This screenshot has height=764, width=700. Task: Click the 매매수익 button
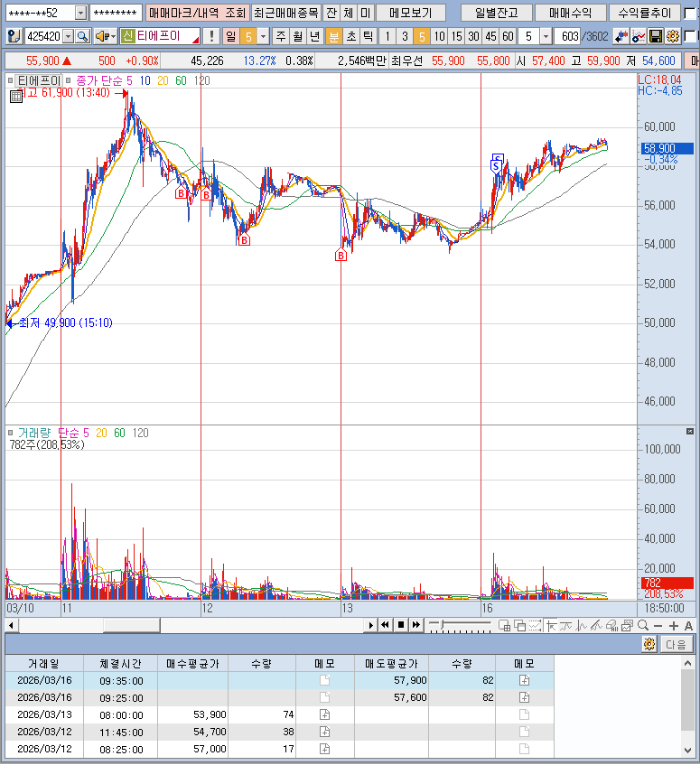coord(570,13)
